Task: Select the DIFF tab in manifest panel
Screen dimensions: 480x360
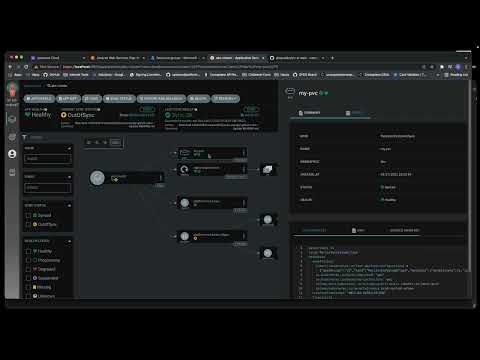Action: tap(358, 230)
